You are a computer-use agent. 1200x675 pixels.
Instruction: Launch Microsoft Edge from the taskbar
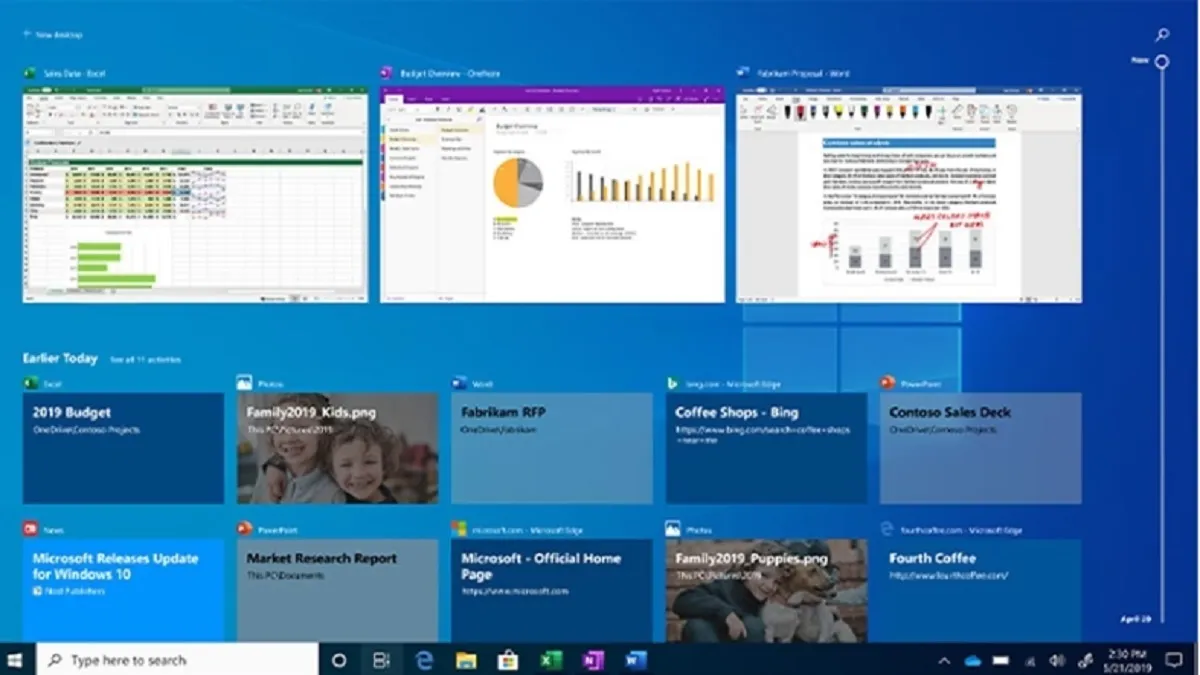(x=424, y=660)
